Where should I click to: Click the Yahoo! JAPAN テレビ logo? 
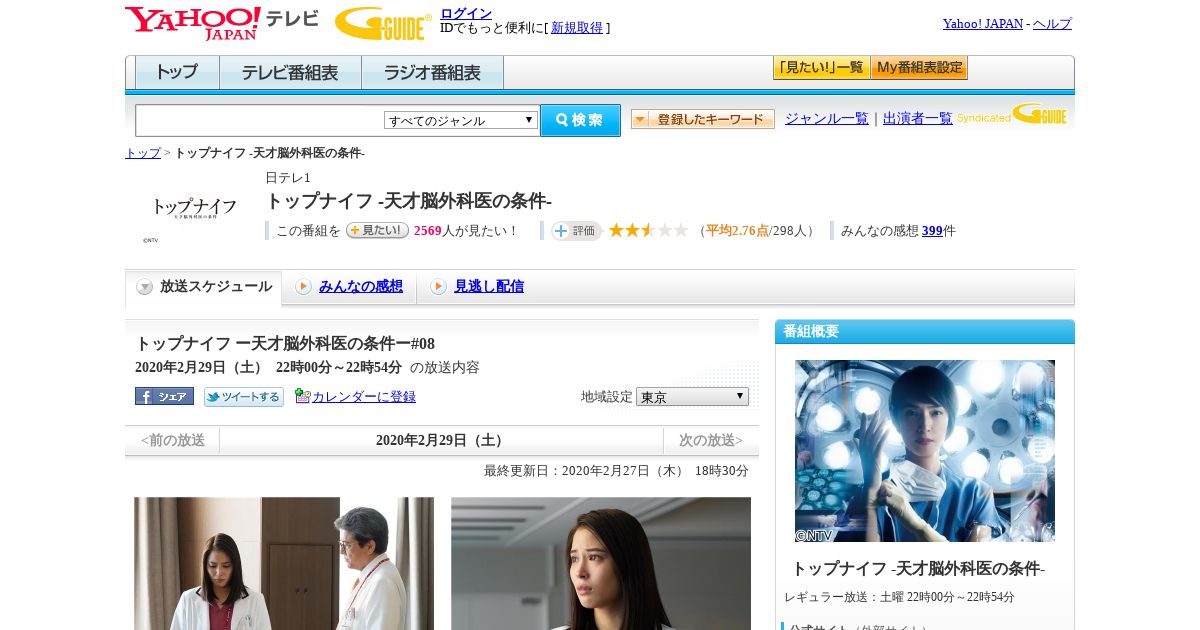click(222, 23)
